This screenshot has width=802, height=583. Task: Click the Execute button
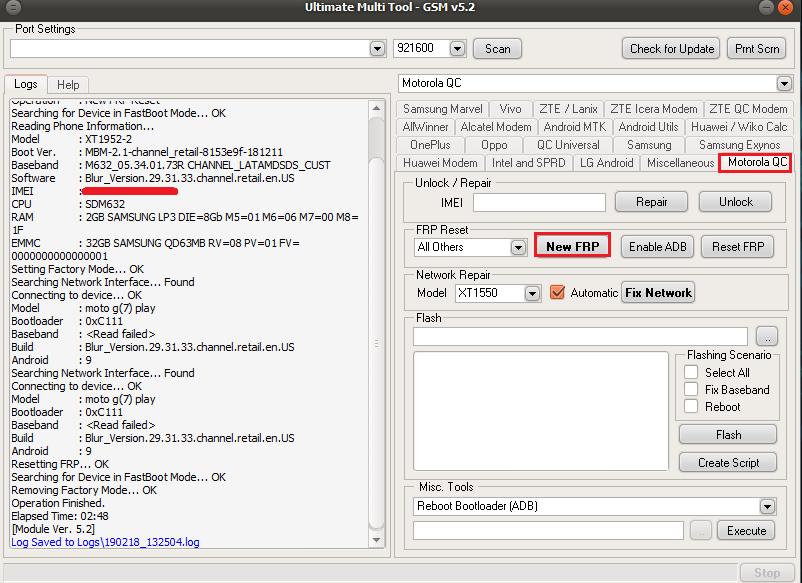(746, 531)
